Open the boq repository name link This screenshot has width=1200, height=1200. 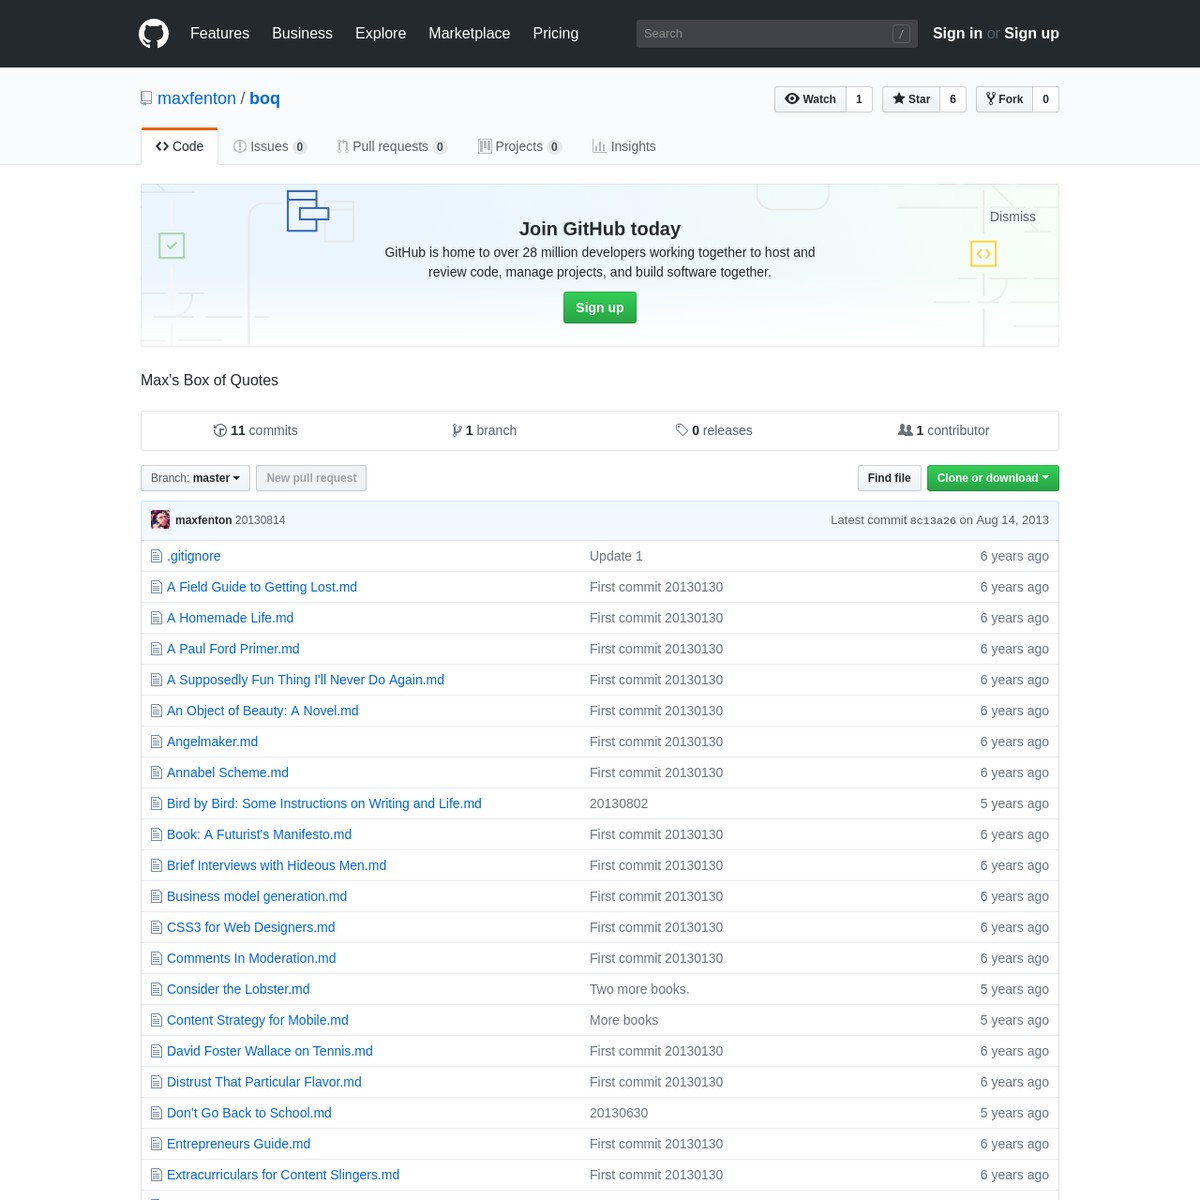tap(265, 98)
